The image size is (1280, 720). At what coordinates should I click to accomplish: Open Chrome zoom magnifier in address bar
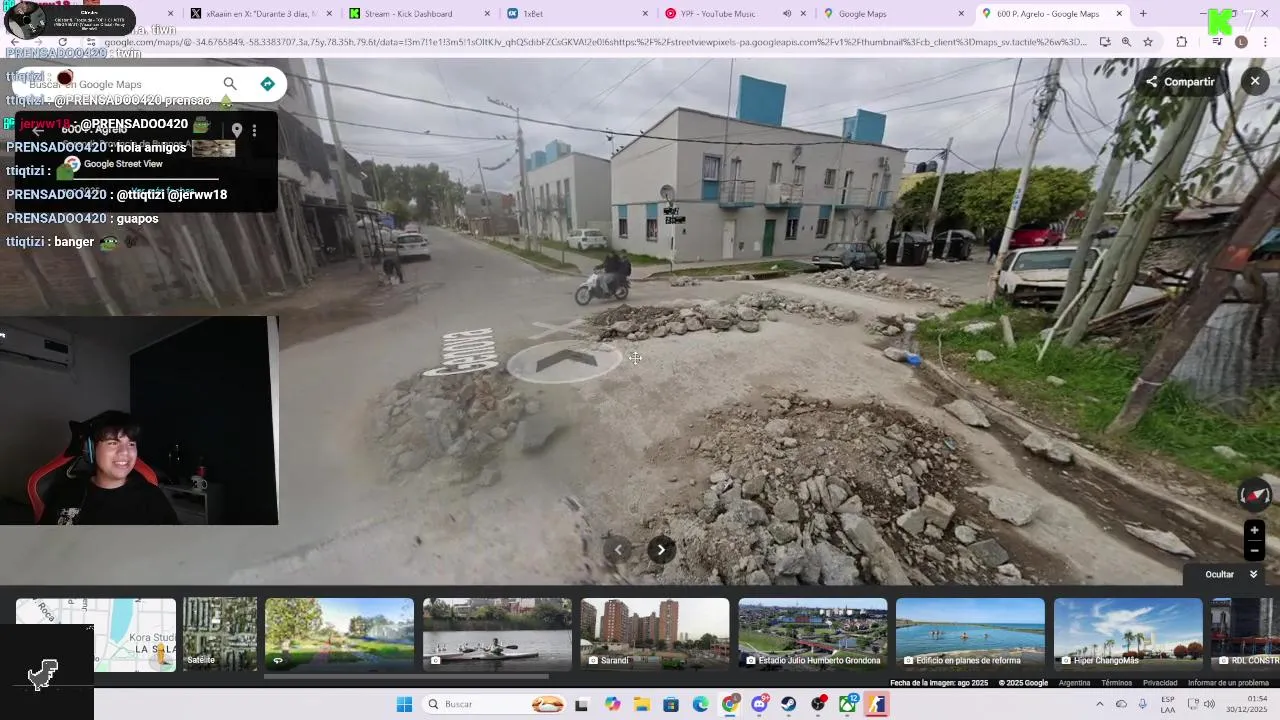[1126, 42]
